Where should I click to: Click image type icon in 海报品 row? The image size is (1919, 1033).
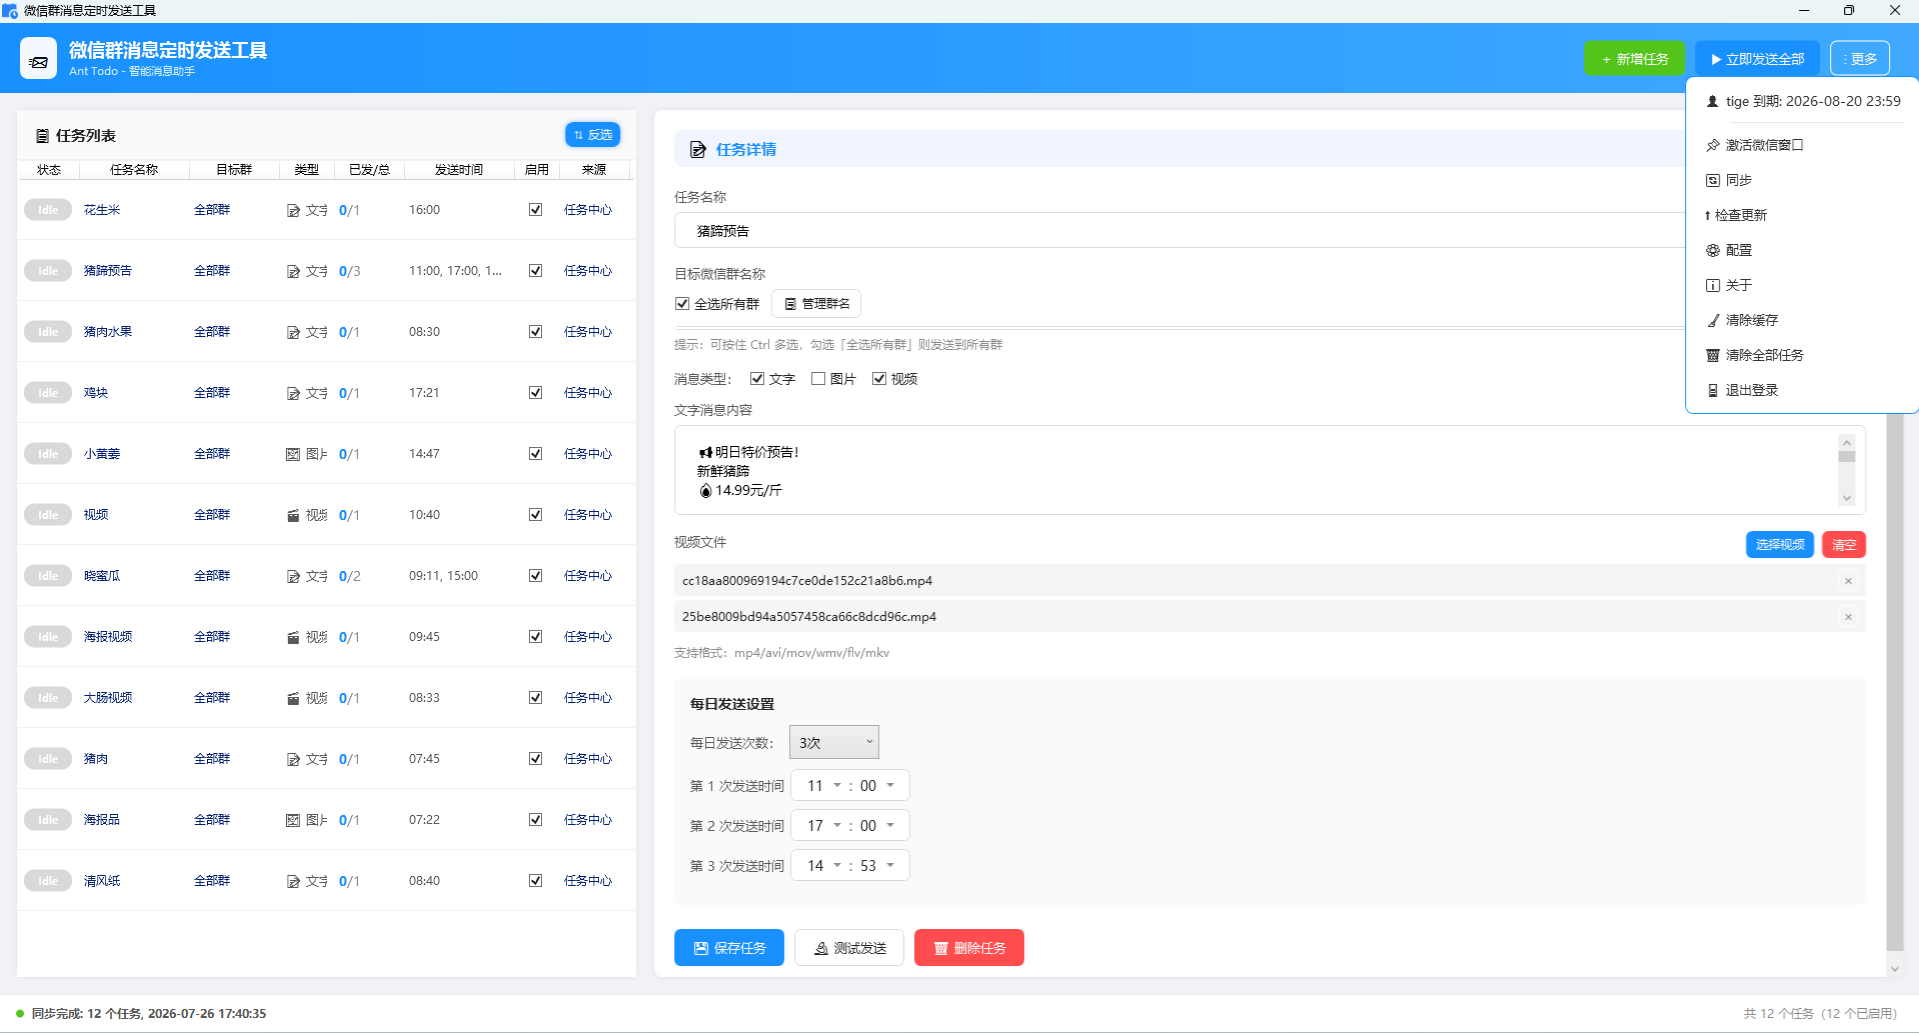293,821
